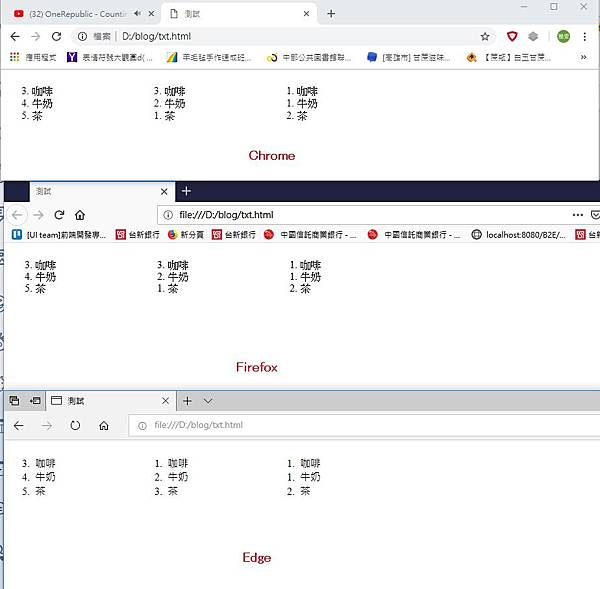Click Edge's address bar with file:///D:/blog/txt.html
Image resolution: width=600 pixels, height=589 pixels.
(x=364, y=425)
